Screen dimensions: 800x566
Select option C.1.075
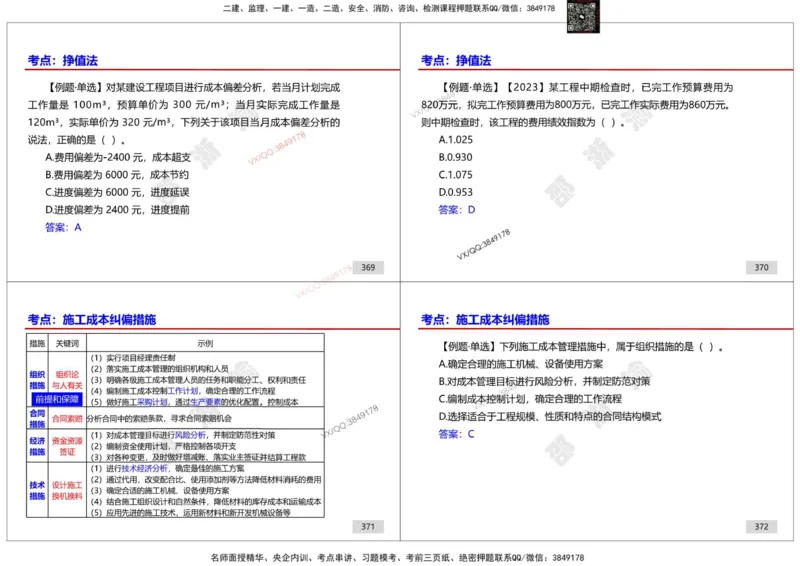(456, 175)
